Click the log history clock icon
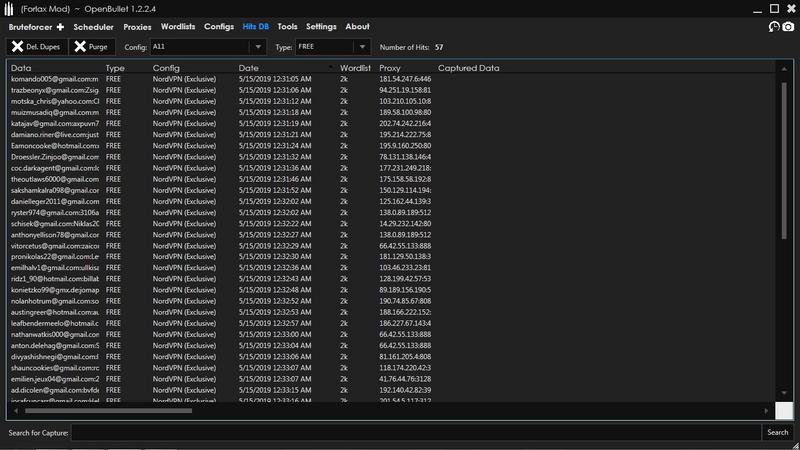 tap(774, 27)
